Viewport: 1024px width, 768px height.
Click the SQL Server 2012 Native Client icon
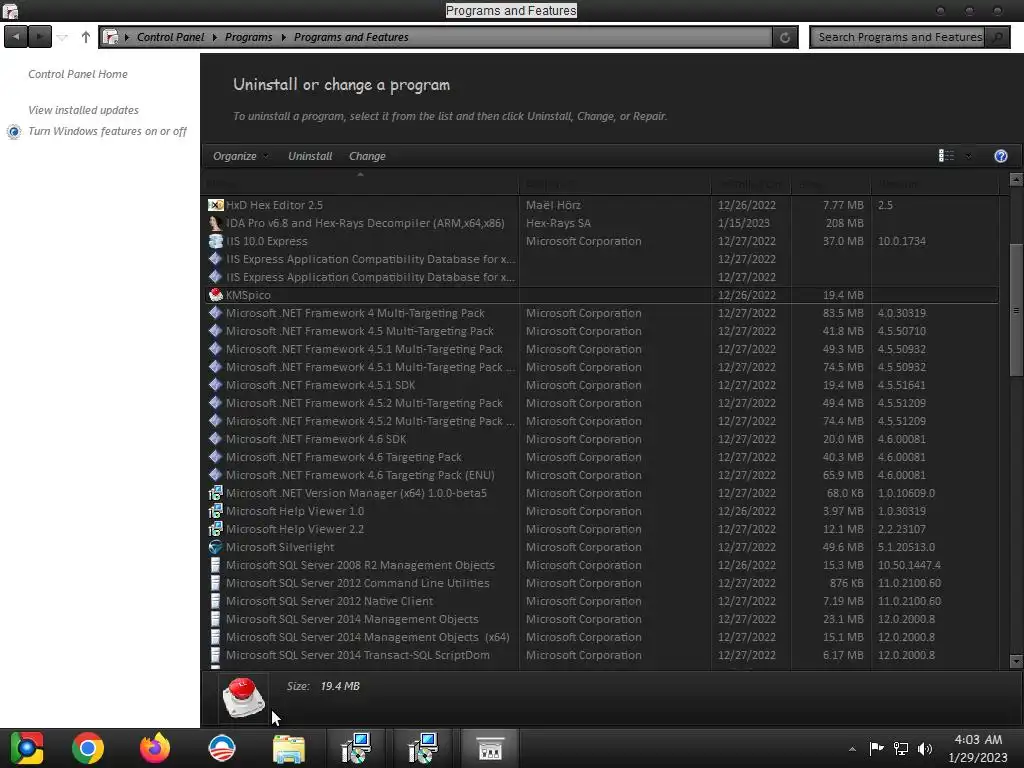point(216,601)
